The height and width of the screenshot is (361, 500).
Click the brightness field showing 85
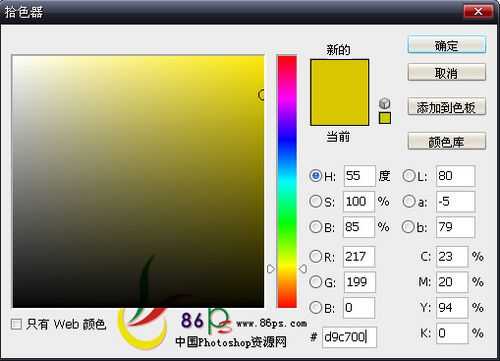[x=359, y=227]
